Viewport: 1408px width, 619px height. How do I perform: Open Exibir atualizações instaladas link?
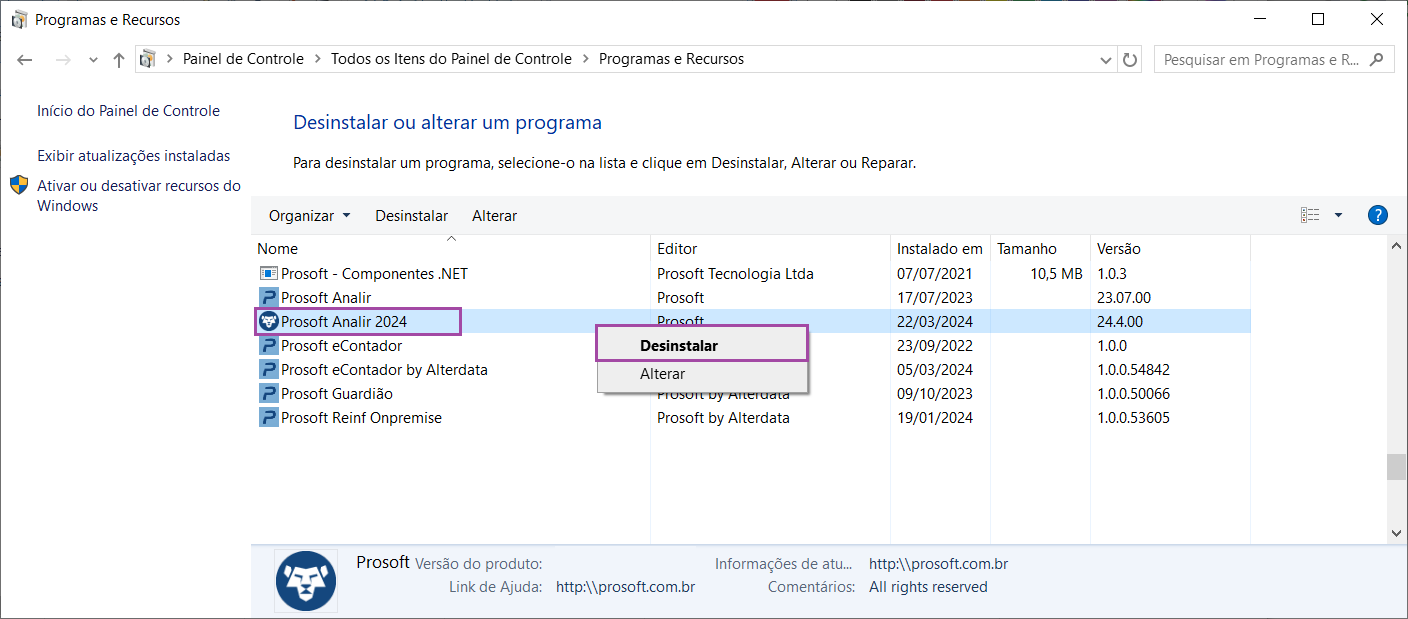pos(134,156)
